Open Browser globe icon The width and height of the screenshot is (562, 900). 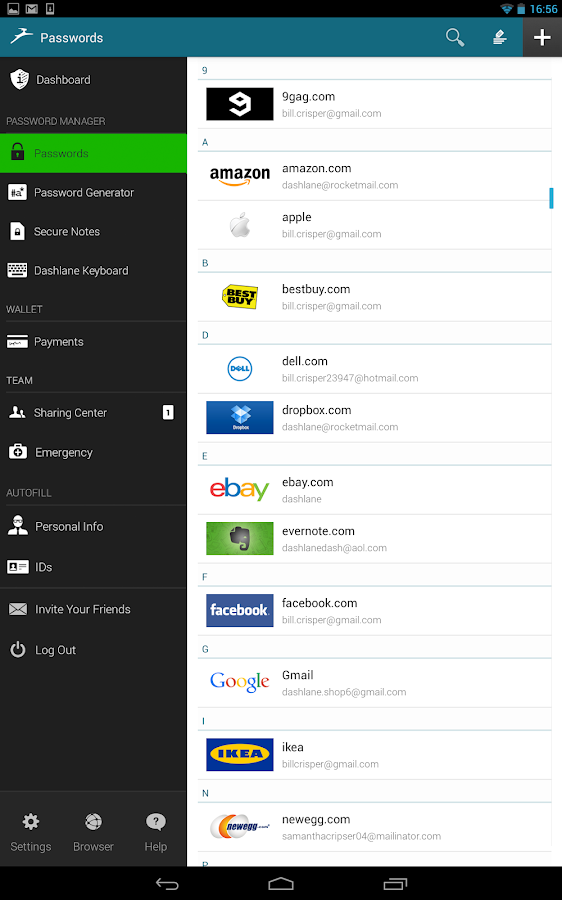click(94, 822)
